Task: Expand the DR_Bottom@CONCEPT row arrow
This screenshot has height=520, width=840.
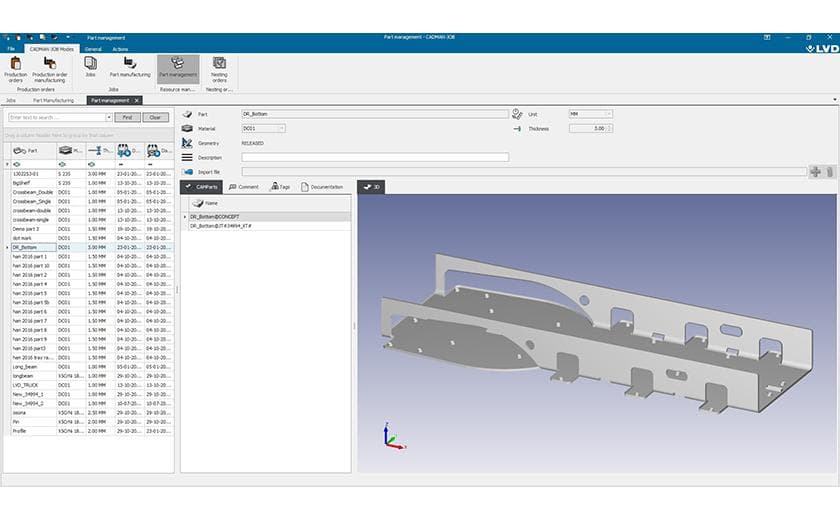Action: pyautogui.click(x=185, y=217)
